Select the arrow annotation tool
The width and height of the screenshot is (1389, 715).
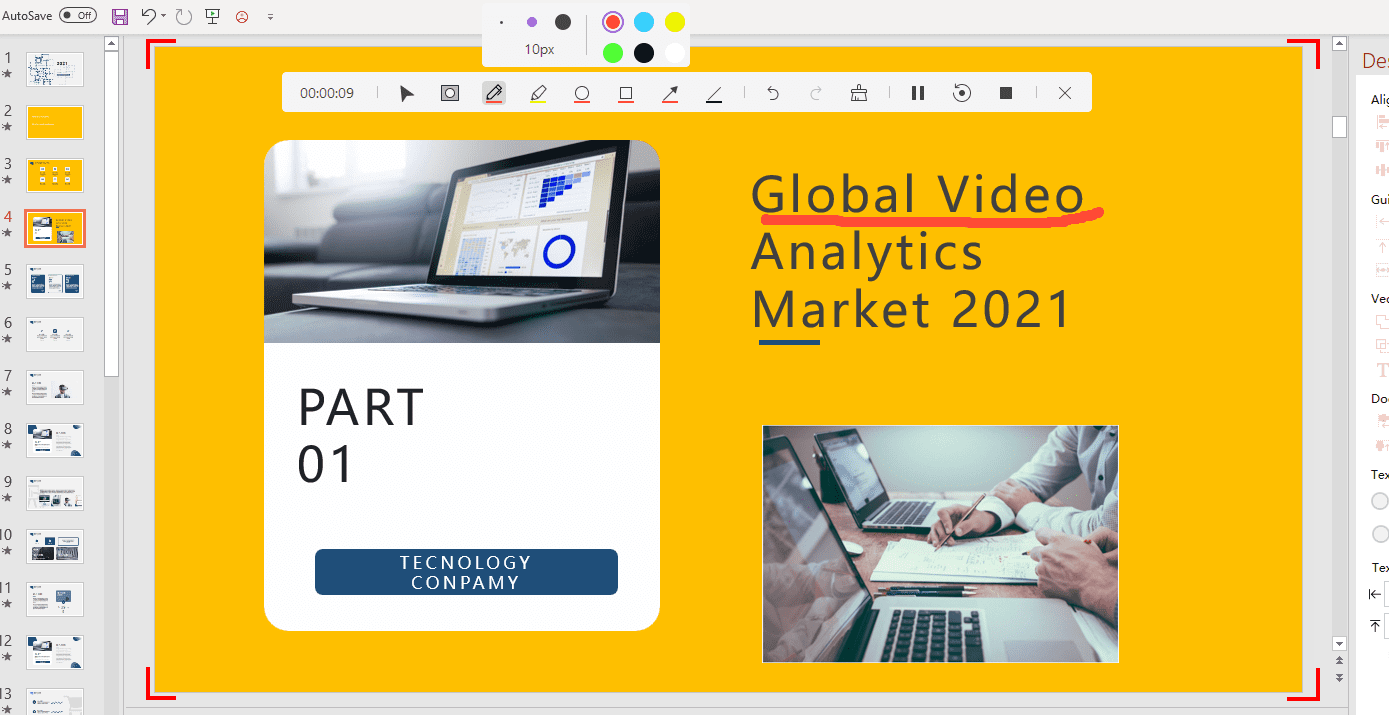(x=670, y=93)
